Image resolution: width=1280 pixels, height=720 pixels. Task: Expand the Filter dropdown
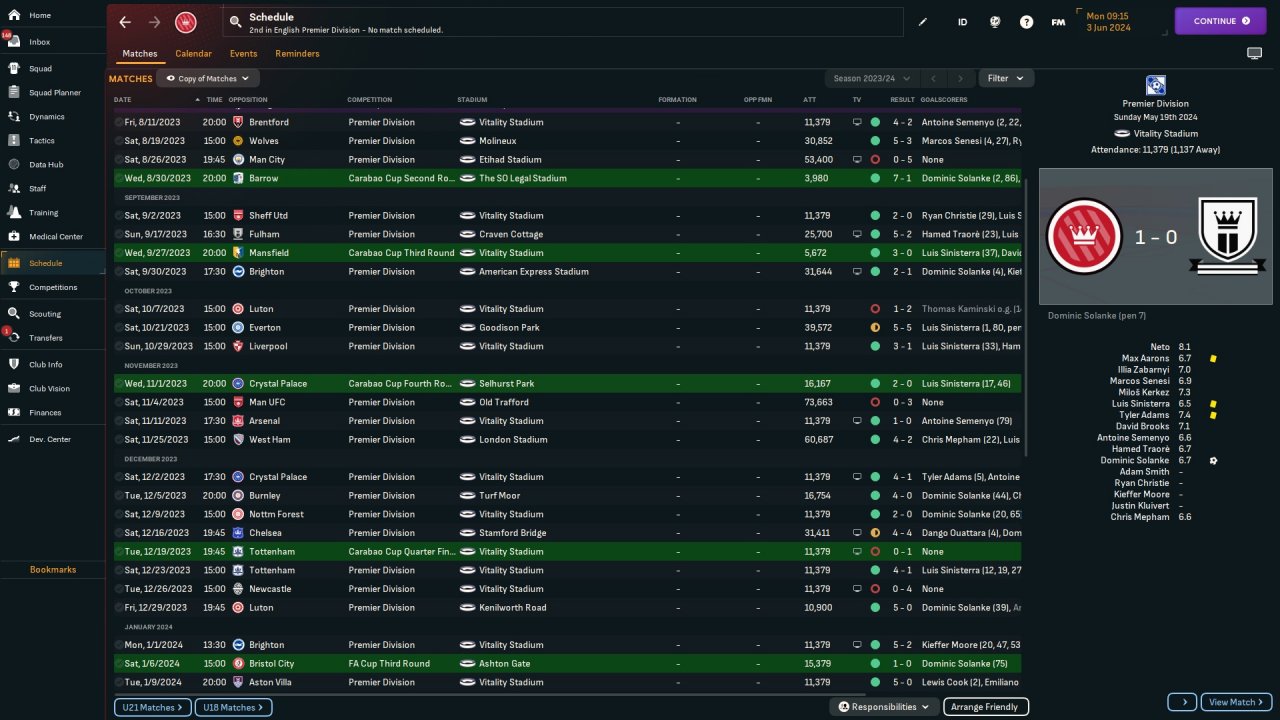tap(1005, 78)
